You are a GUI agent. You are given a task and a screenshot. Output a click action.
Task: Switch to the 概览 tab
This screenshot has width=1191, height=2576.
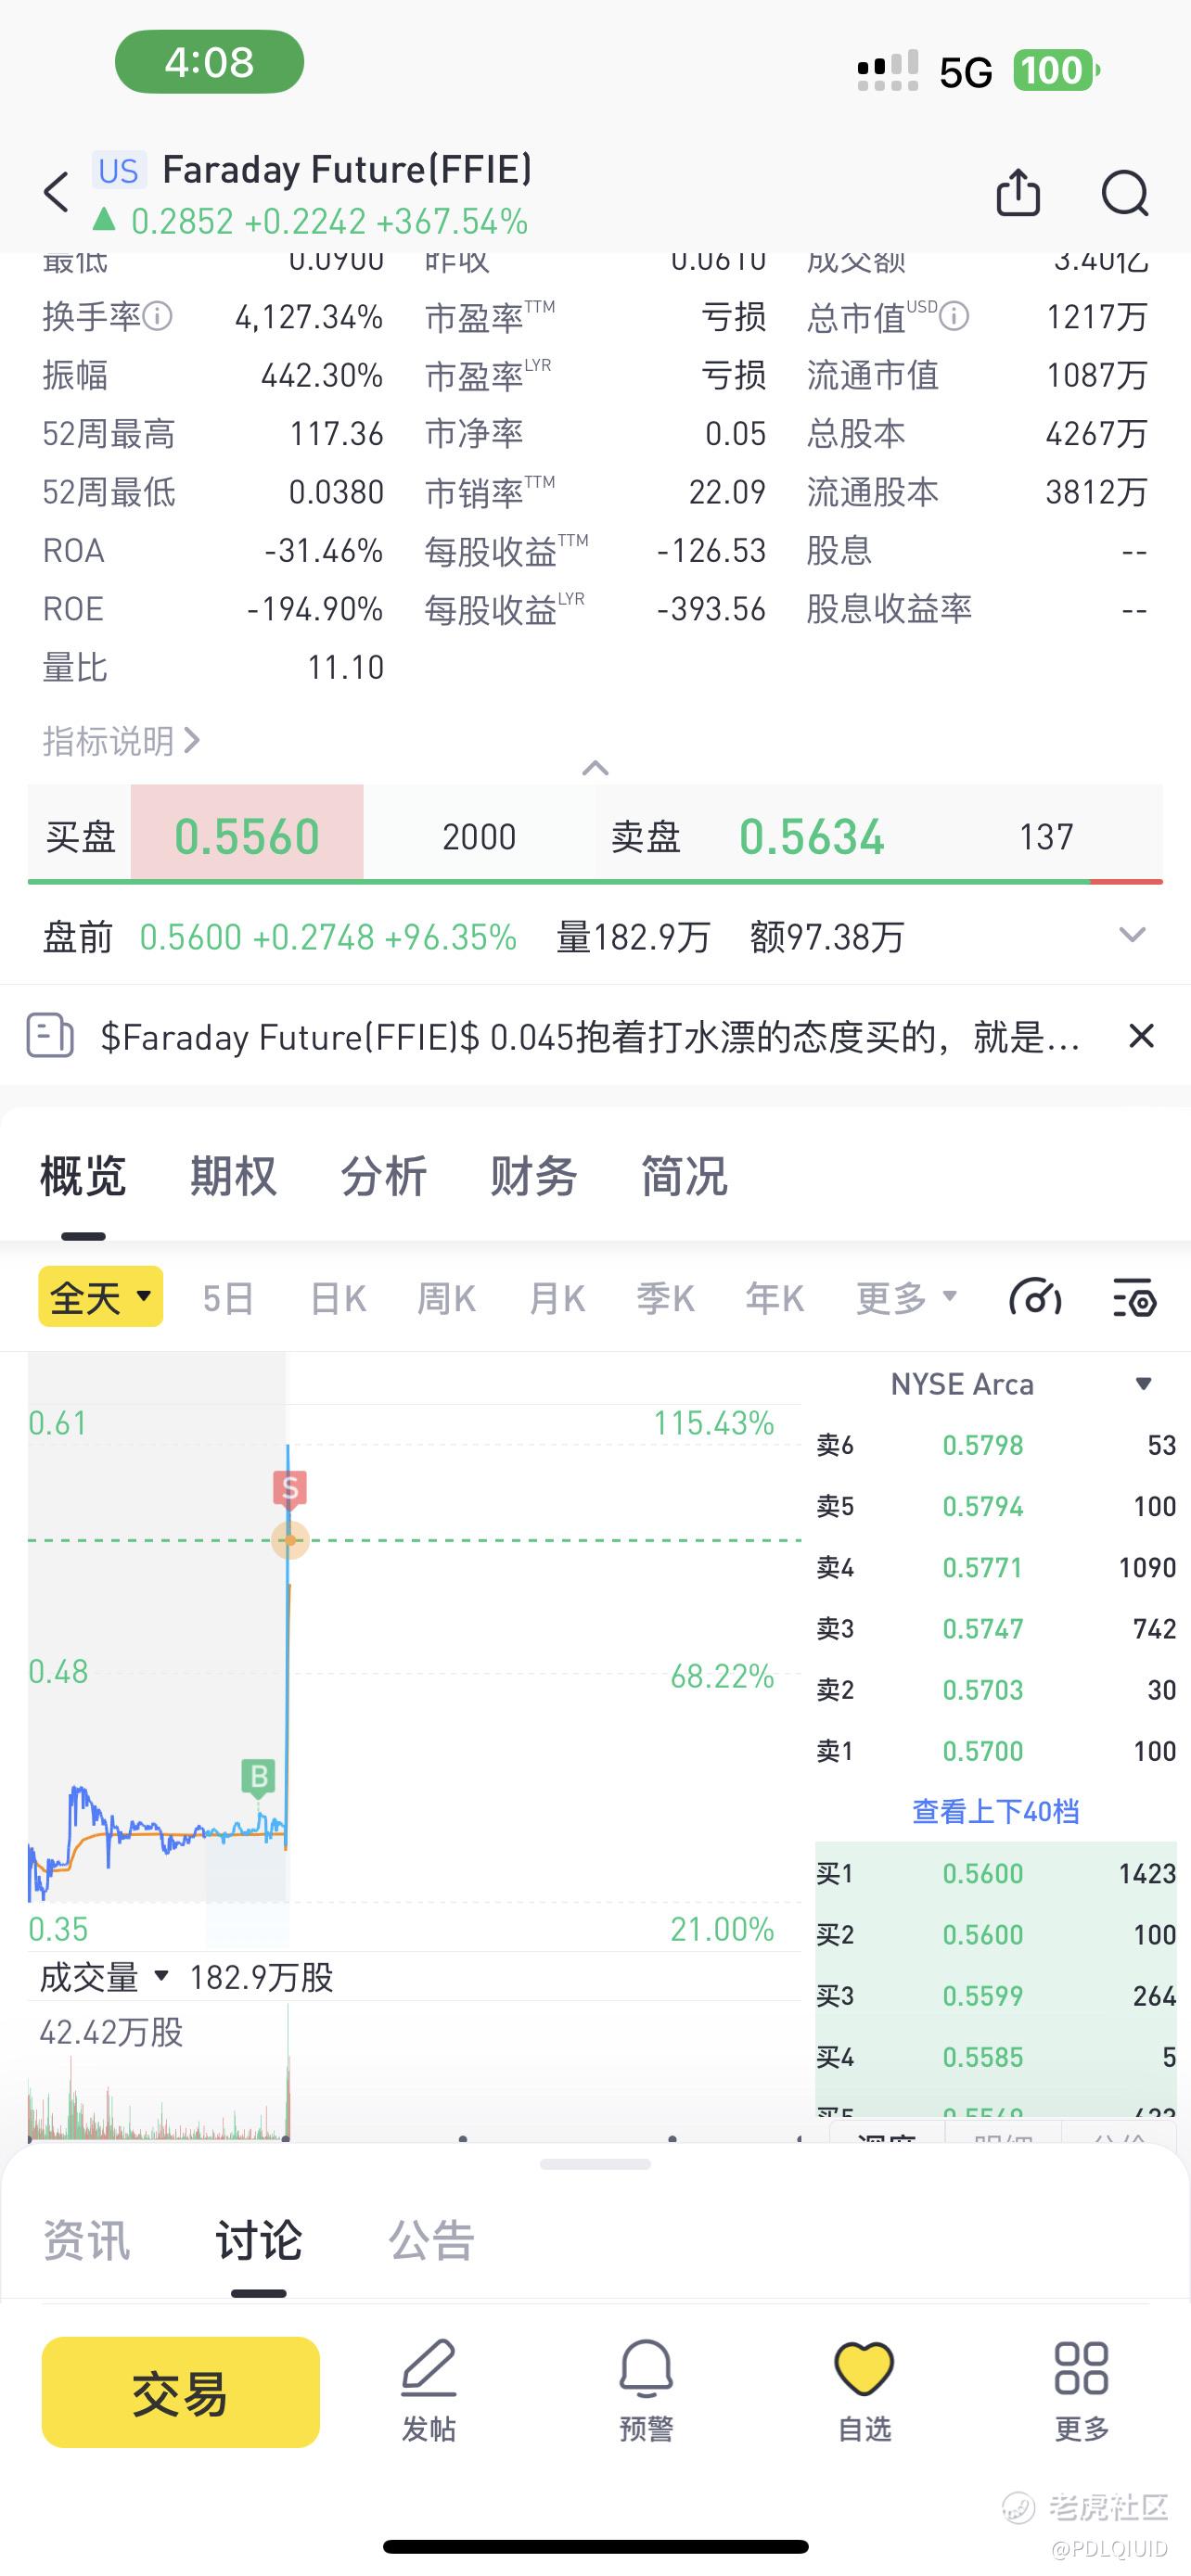tap(83, 1176)
